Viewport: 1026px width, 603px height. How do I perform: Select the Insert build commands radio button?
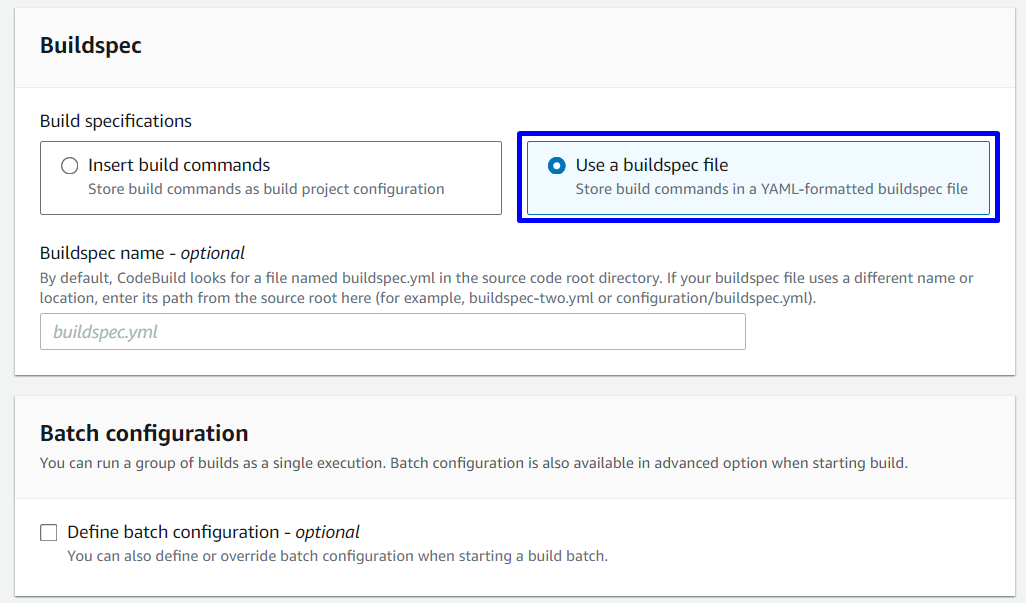(69, 166)
